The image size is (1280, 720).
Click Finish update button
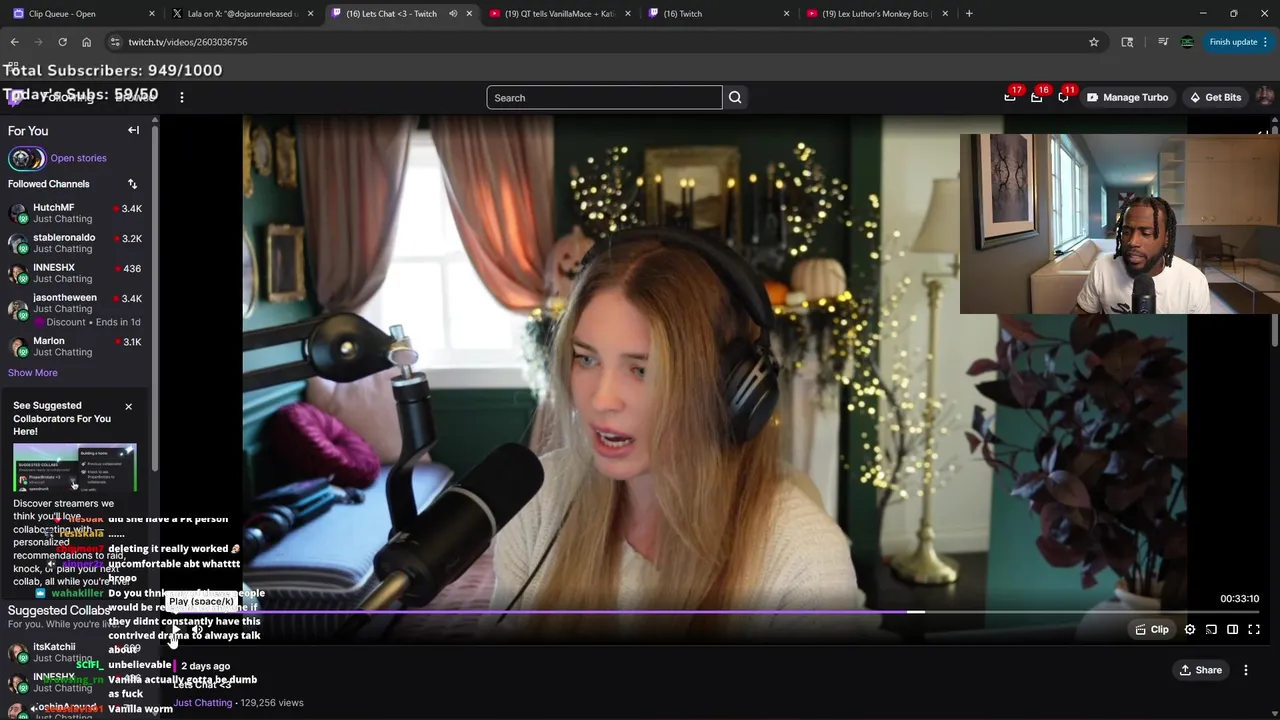1238,42
